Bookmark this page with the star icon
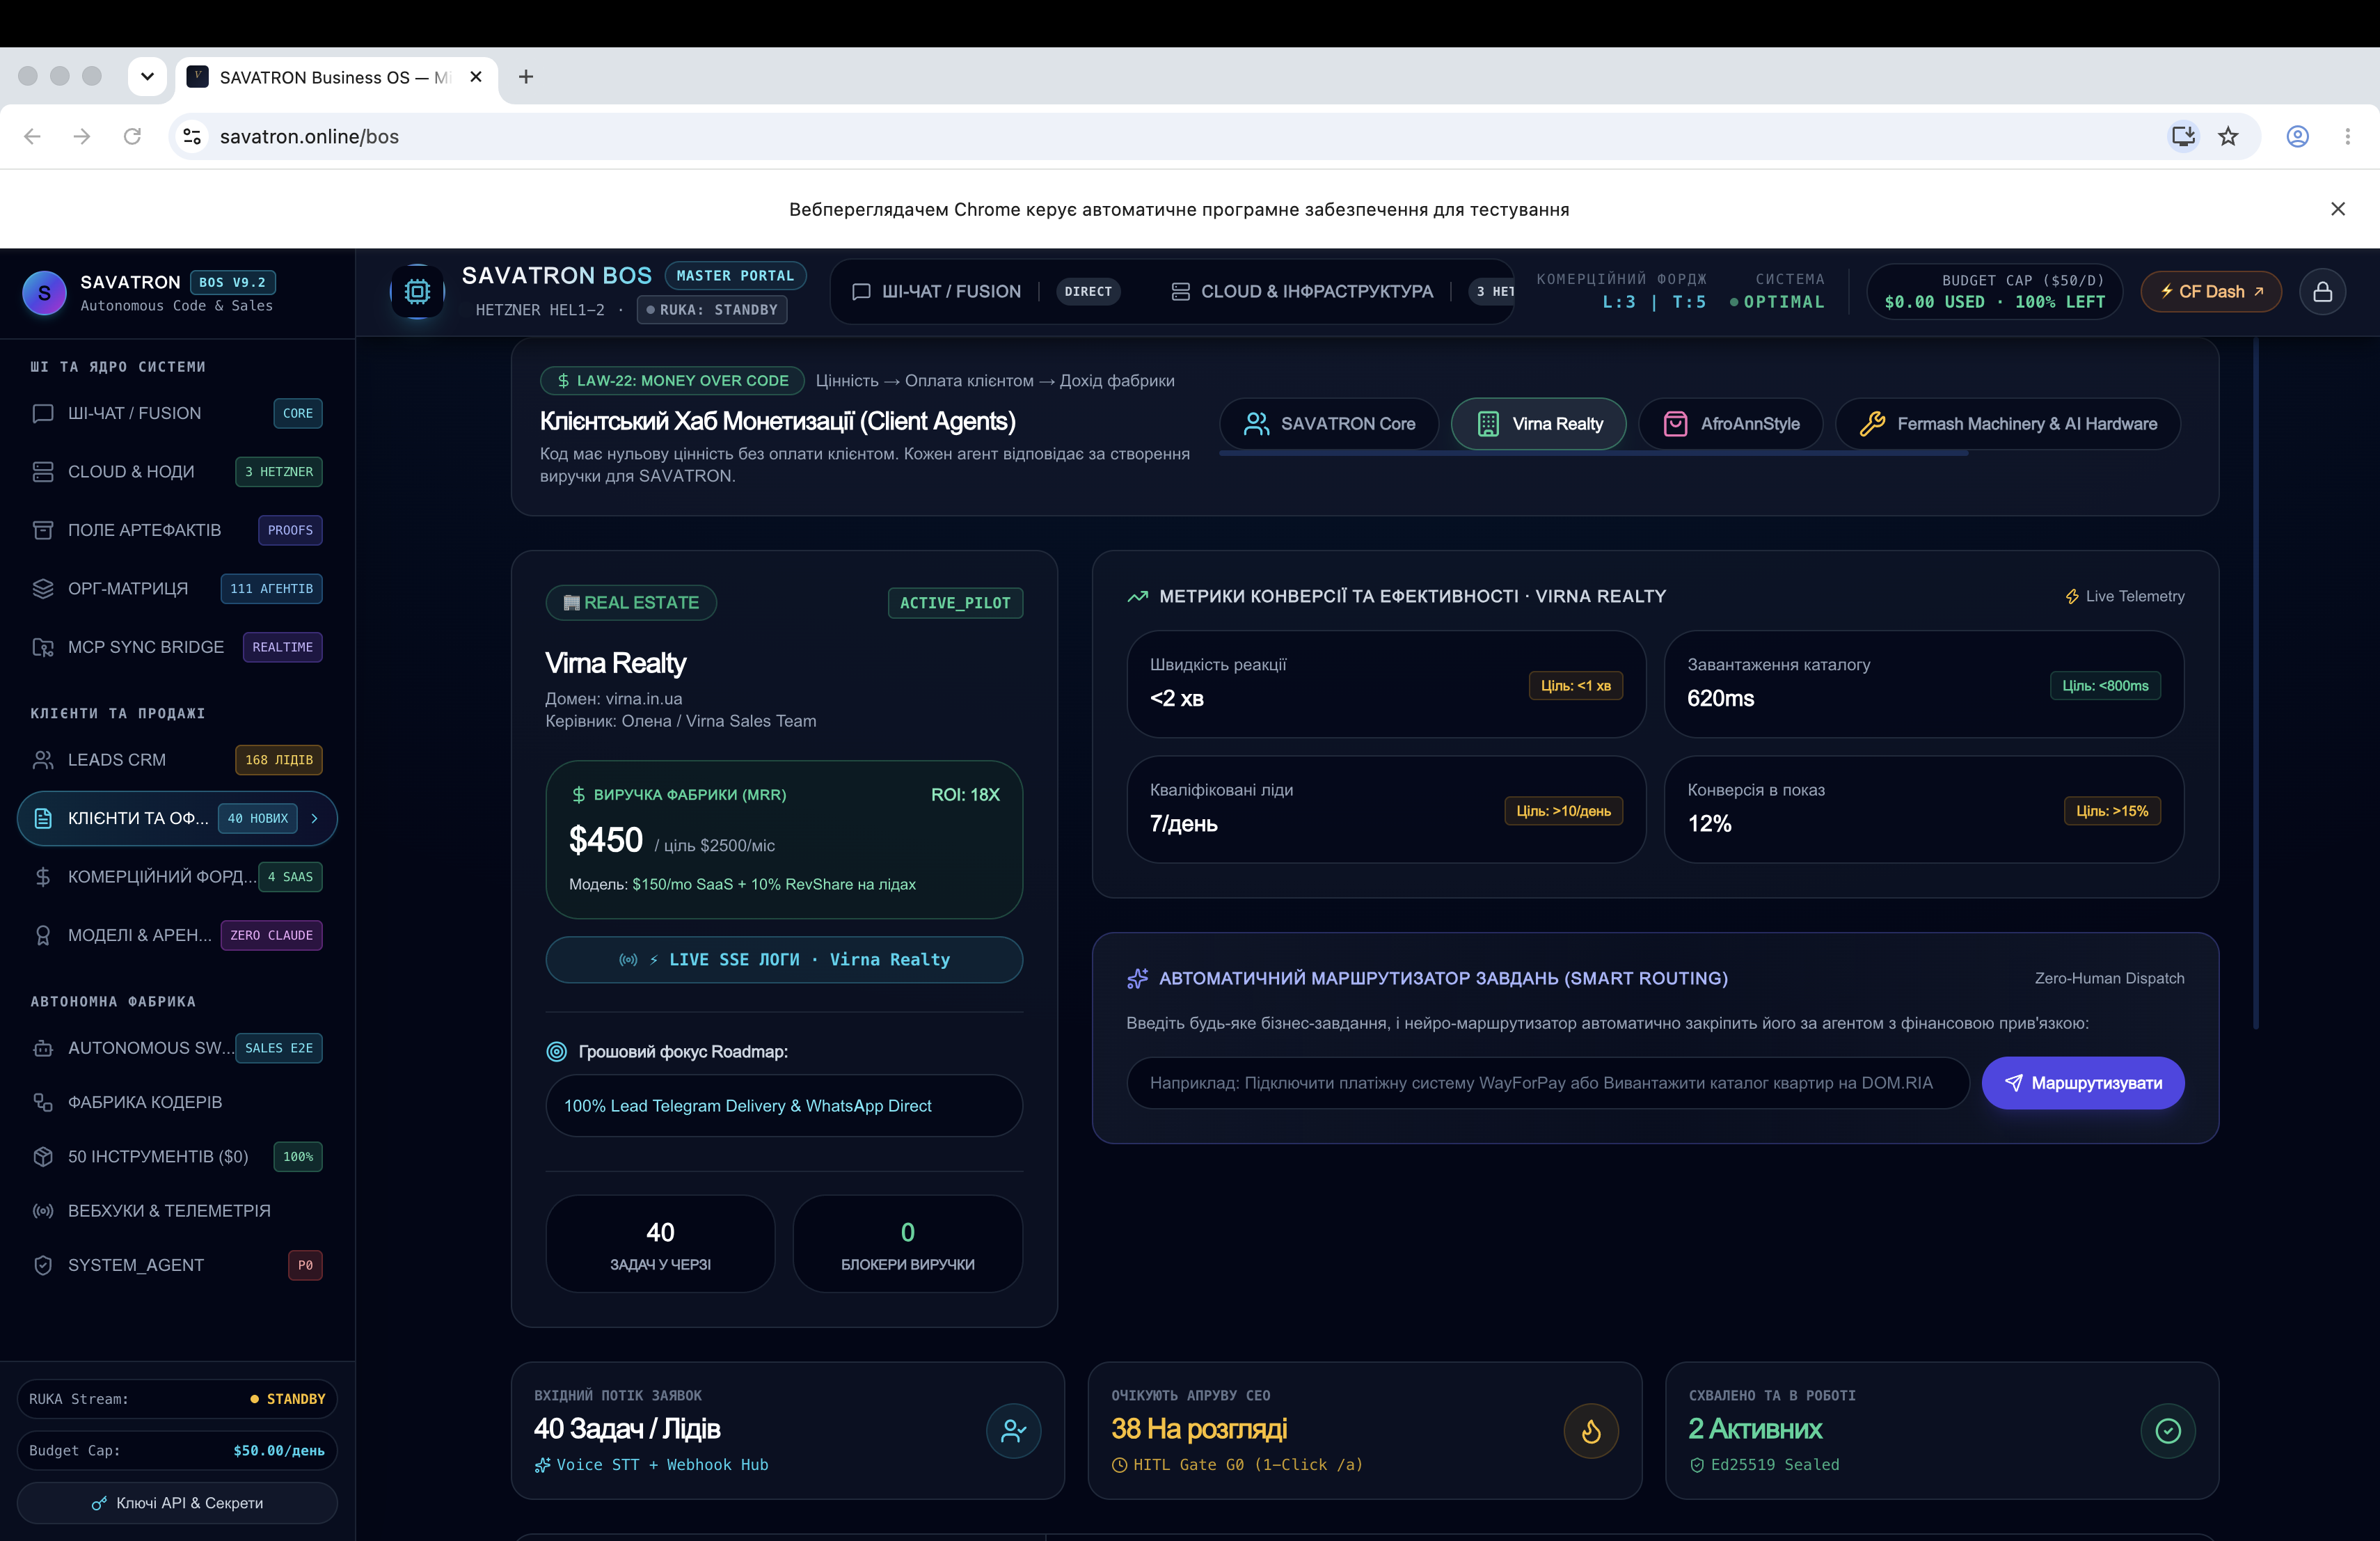The image size is (2380, 1541). pyautogui.click(x=2228, y=136)
